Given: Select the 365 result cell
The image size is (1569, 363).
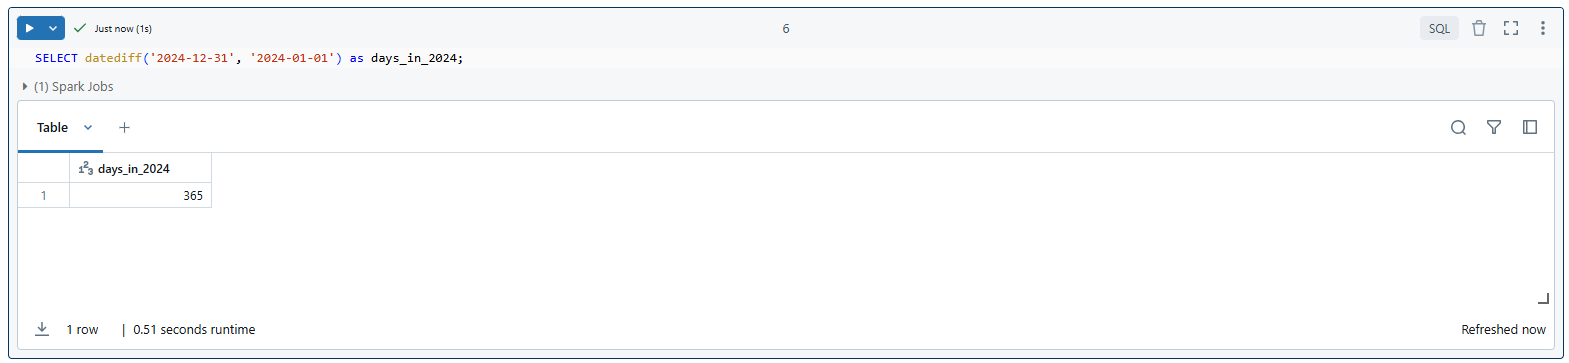Looking at the screenshot, I should click(141, 195).
